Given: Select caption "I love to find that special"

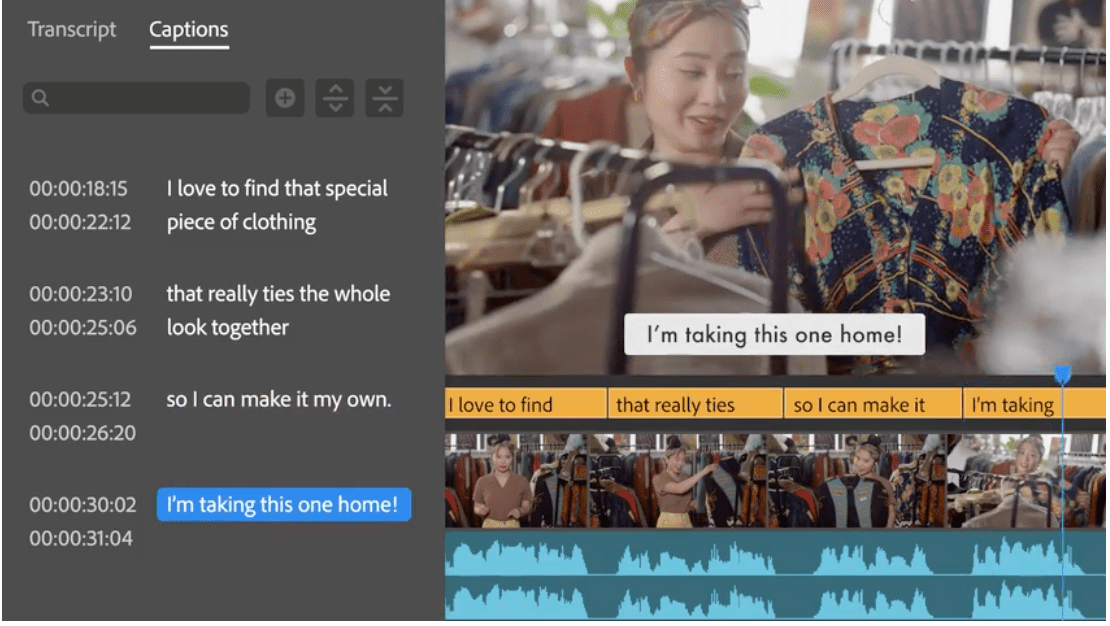Looking at the screenshot, I should coord(277,189).
